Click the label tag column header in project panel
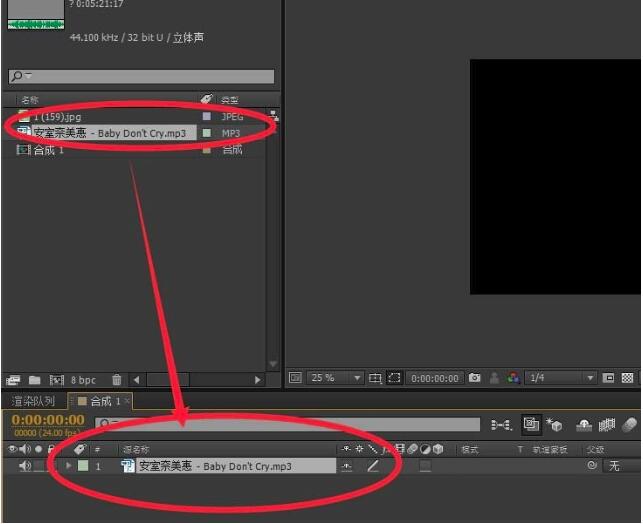Screen dimensions: 643x524 click(207, 99)
